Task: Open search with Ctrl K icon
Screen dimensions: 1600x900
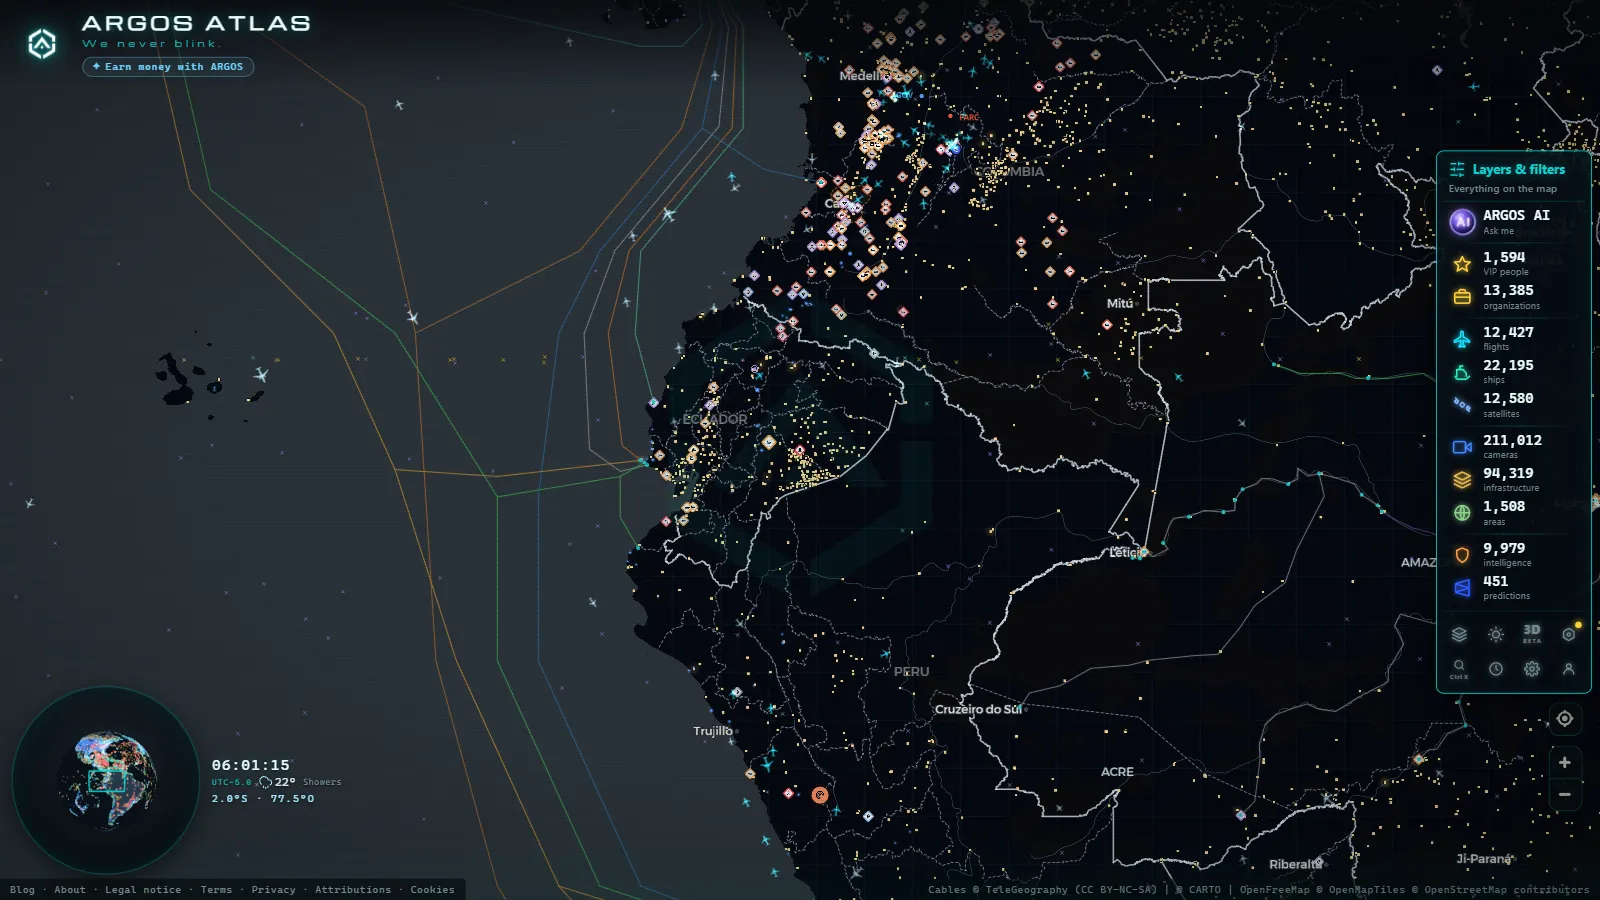Action: pos(1459,669)
